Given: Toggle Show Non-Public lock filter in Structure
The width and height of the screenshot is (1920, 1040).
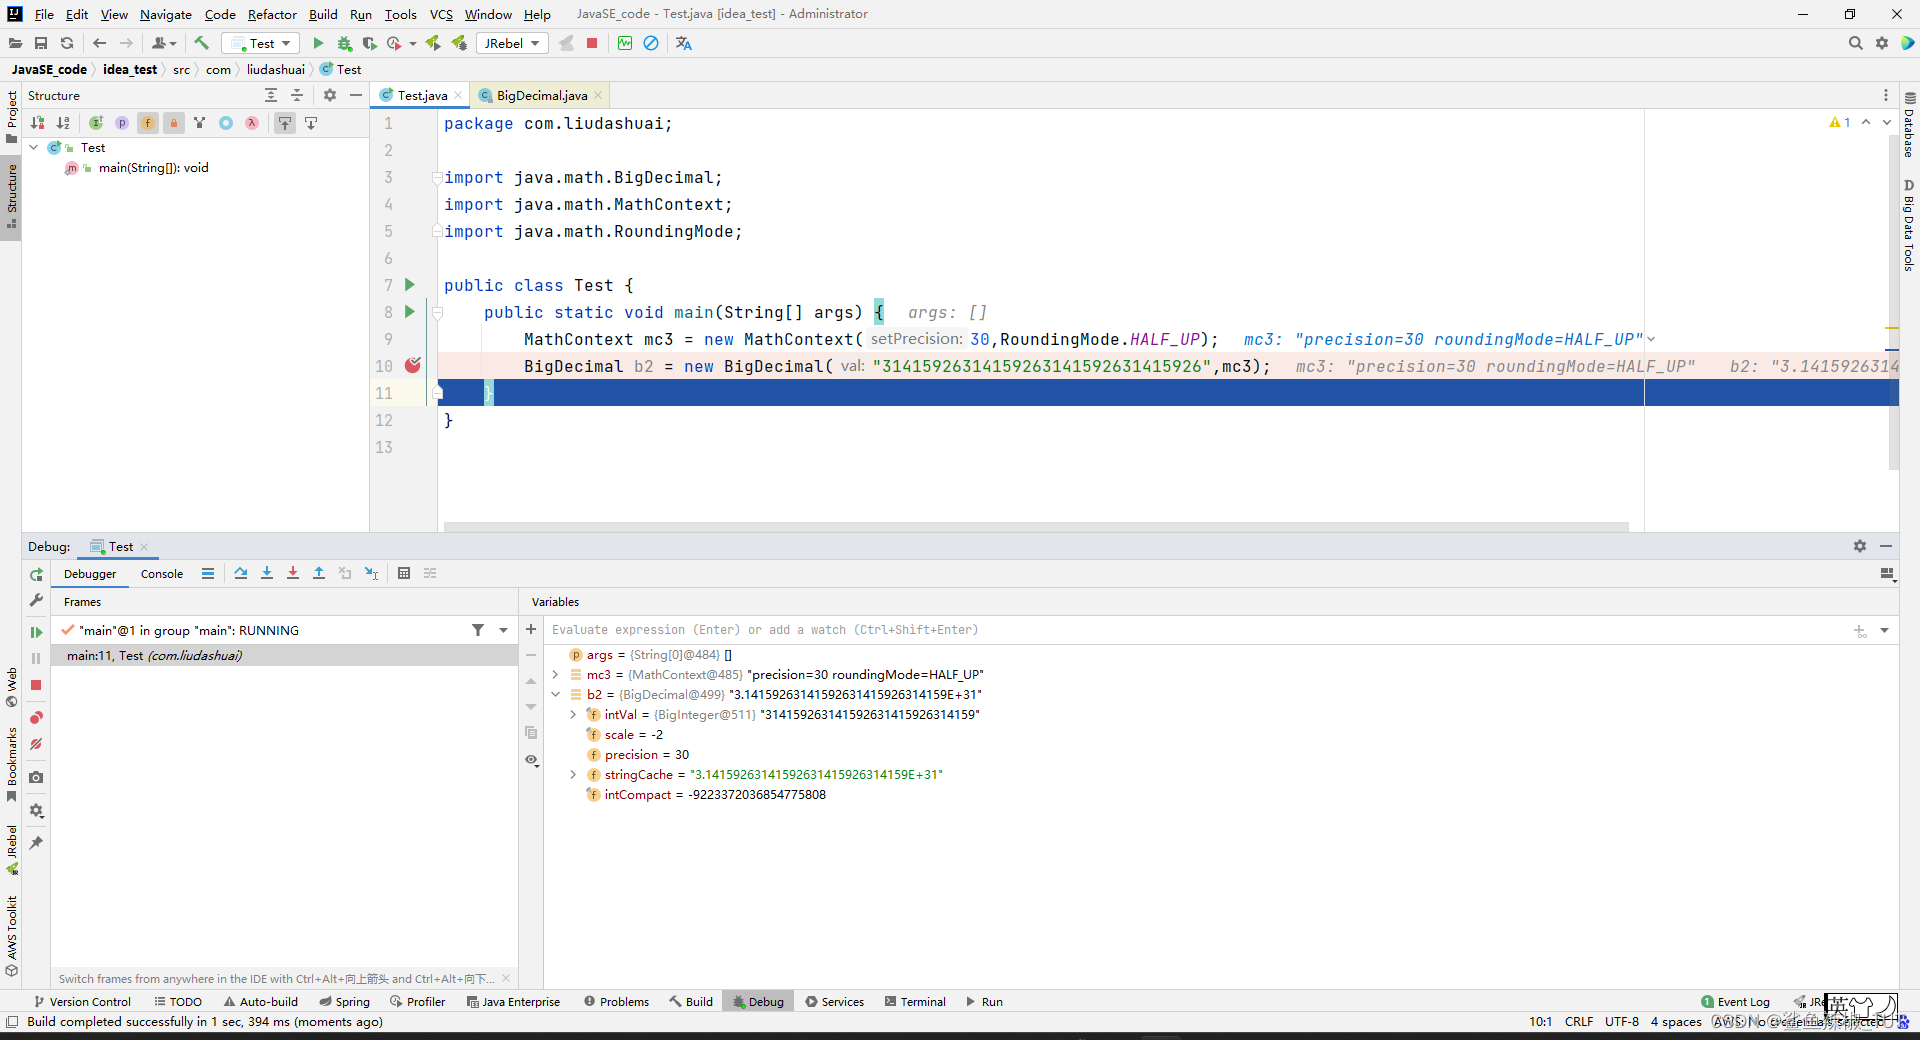Looking at the screenshot, I should pos(174,123).
